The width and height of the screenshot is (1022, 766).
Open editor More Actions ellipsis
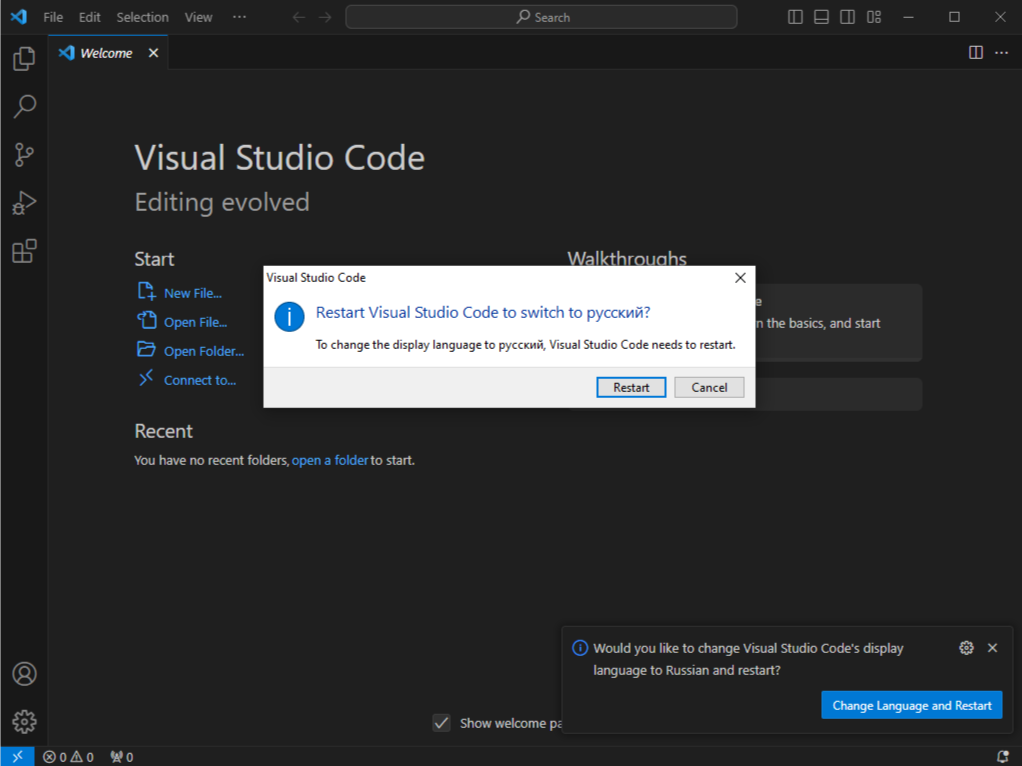tap(1002, 53)
